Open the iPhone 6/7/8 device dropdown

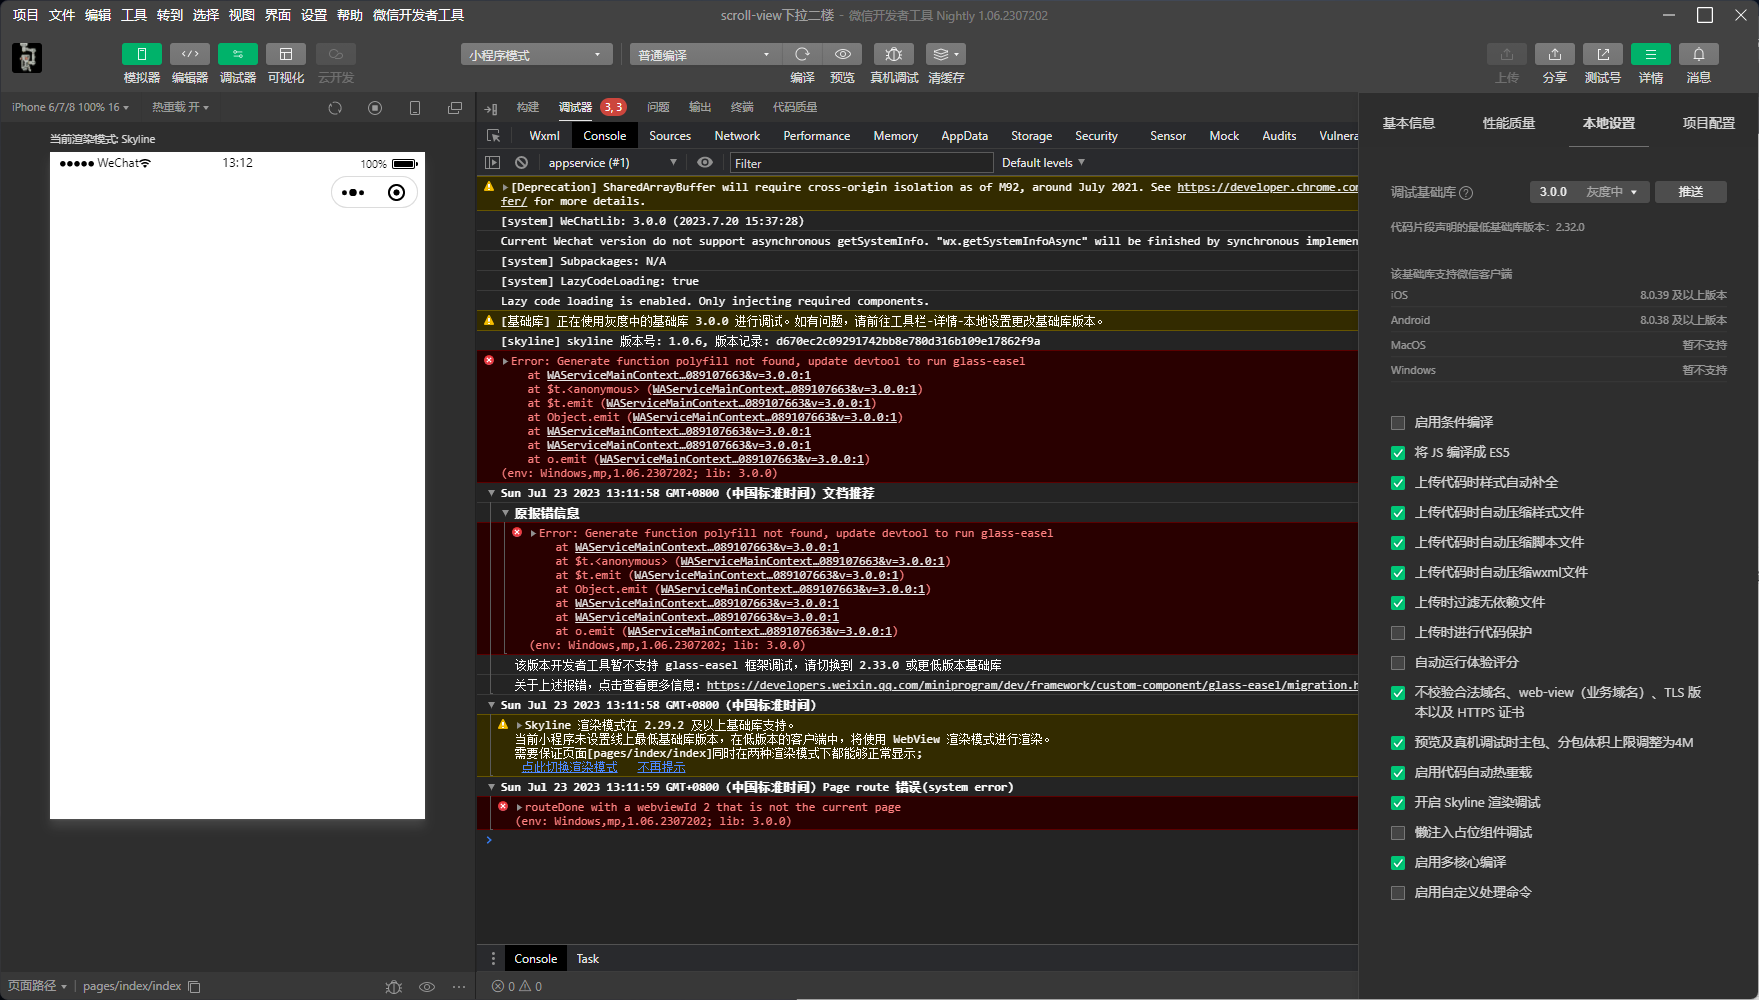(71, 107)
